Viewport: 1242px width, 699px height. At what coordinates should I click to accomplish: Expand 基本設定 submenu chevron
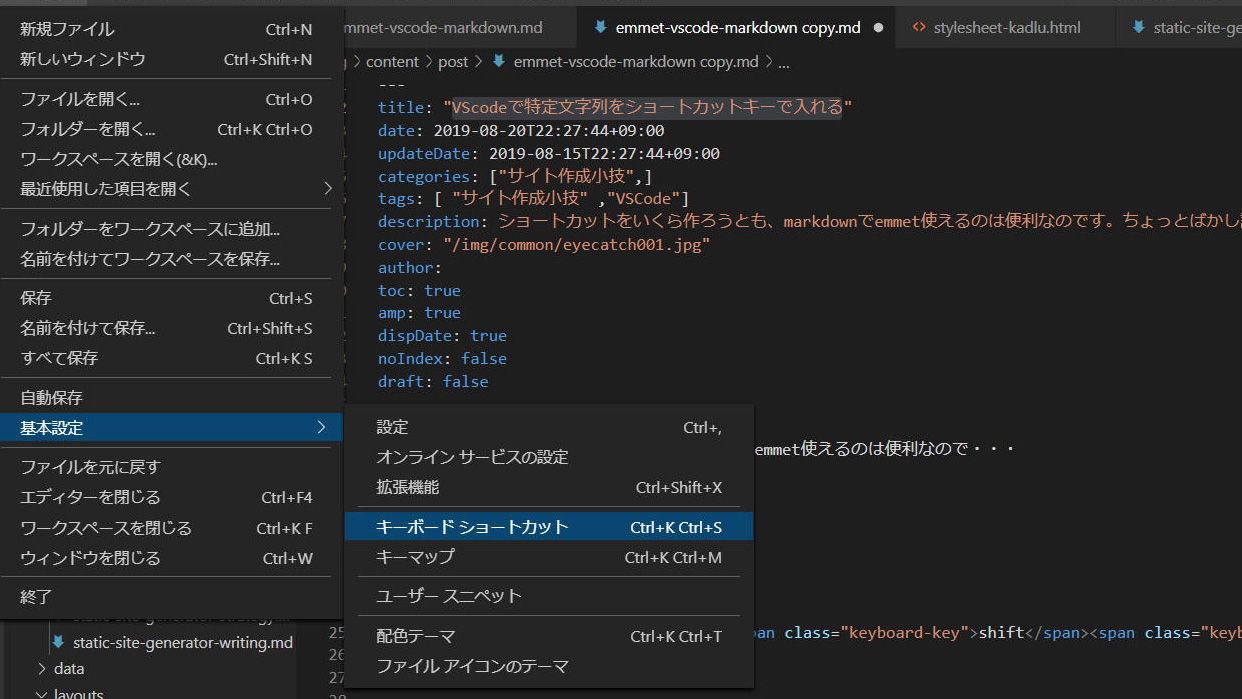(321, 427)
